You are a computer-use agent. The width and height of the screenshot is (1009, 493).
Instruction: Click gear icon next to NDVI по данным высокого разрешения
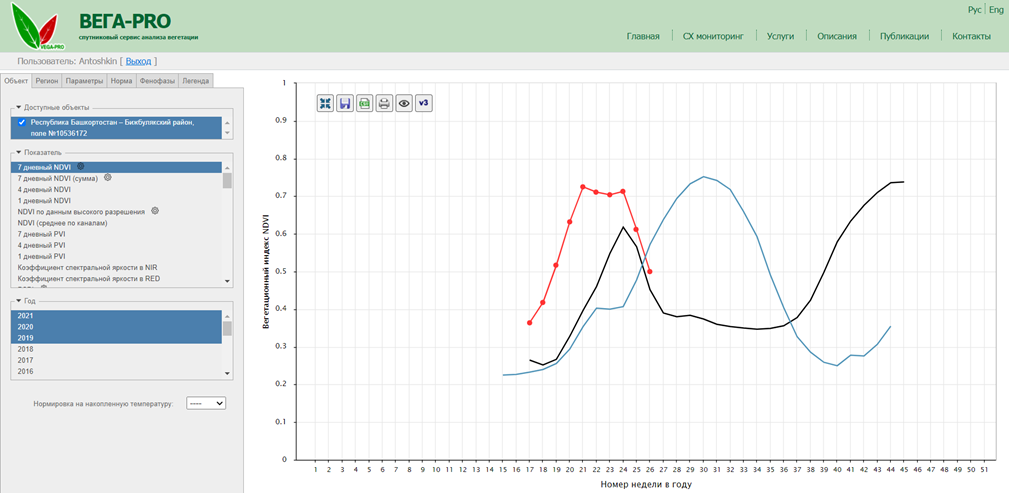point(155,211)
